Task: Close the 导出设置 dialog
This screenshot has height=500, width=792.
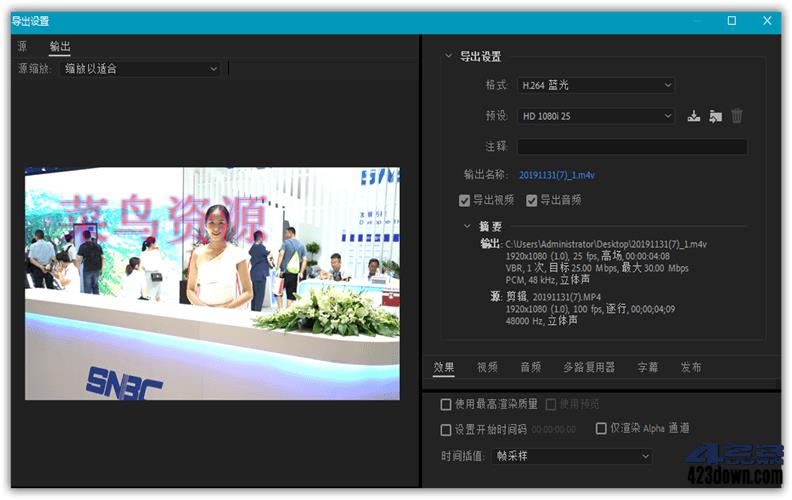Action: pos(767,20)
